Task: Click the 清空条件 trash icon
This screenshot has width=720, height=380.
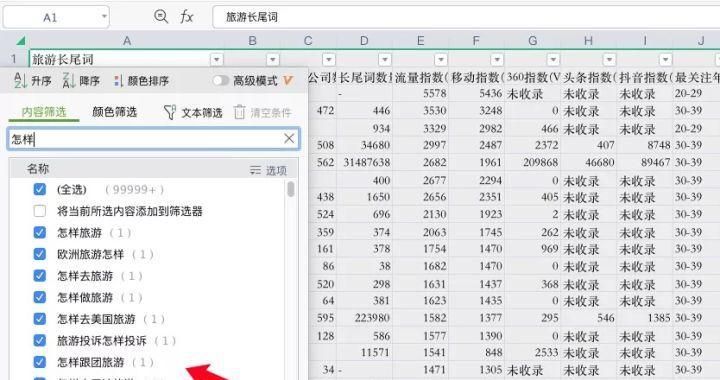Action: click(x=239, y=112)
